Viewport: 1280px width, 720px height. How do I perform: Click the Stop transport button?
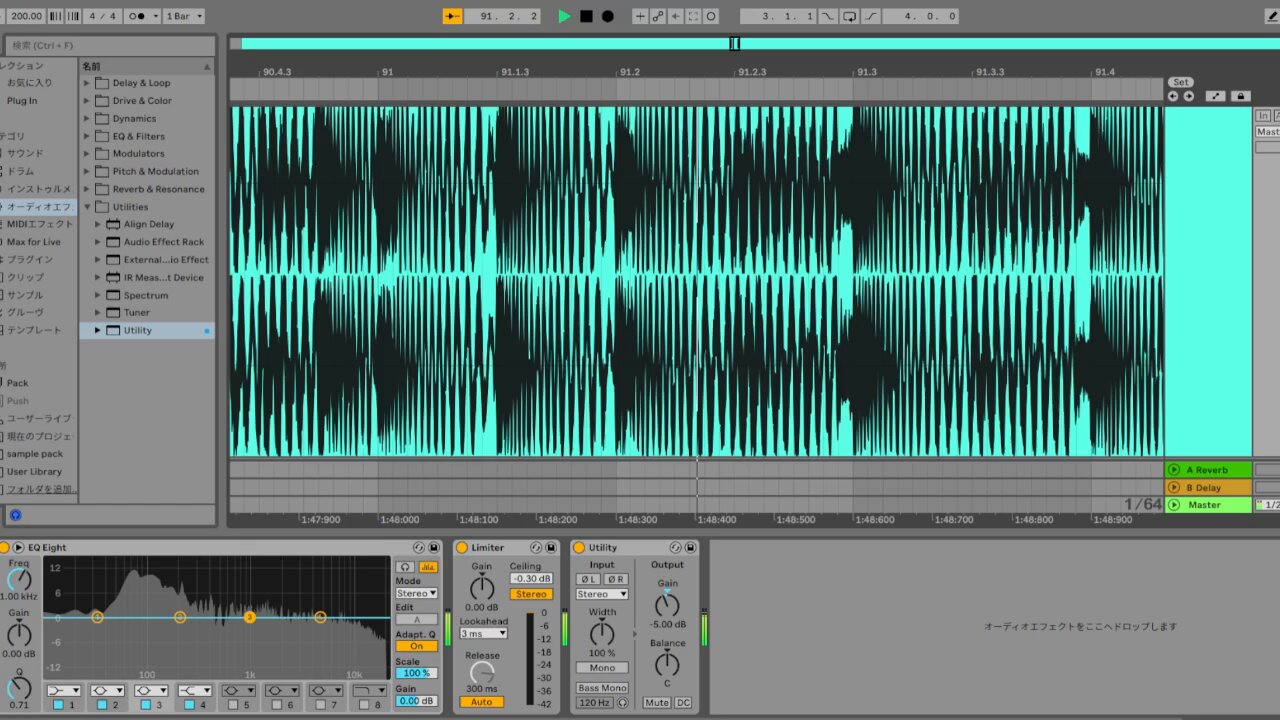coord(586,16)
